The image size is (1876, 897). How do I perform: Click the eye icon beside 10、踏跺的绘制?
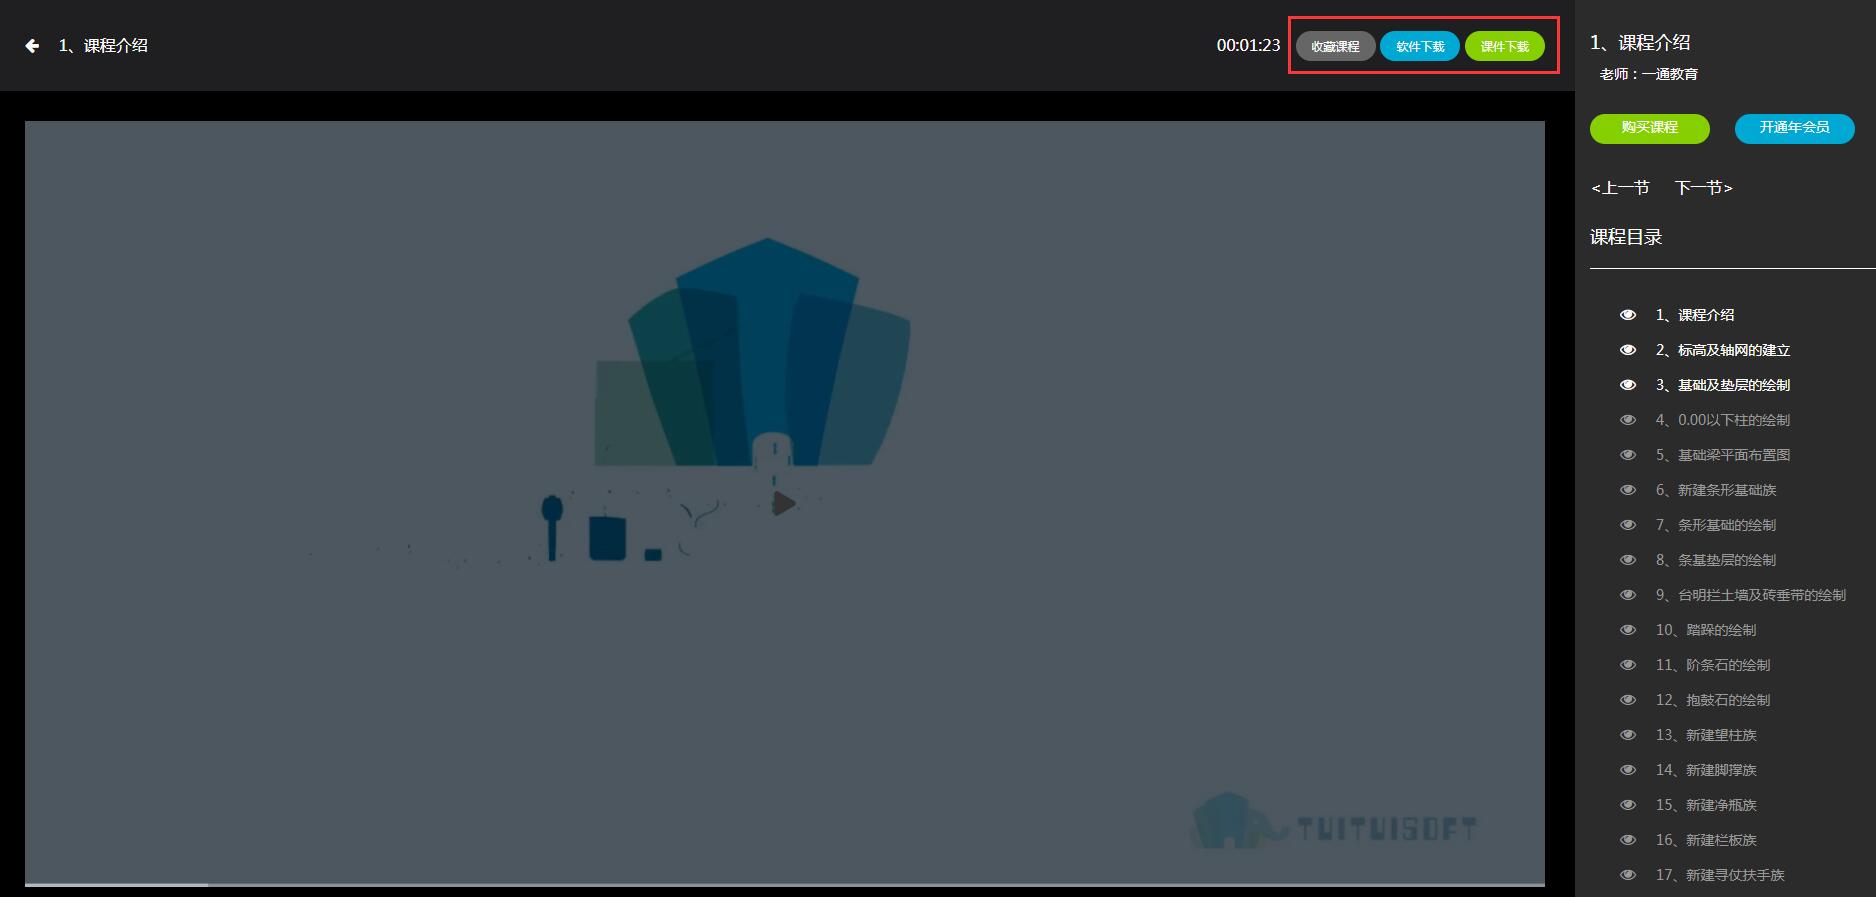pos(1628,630)
